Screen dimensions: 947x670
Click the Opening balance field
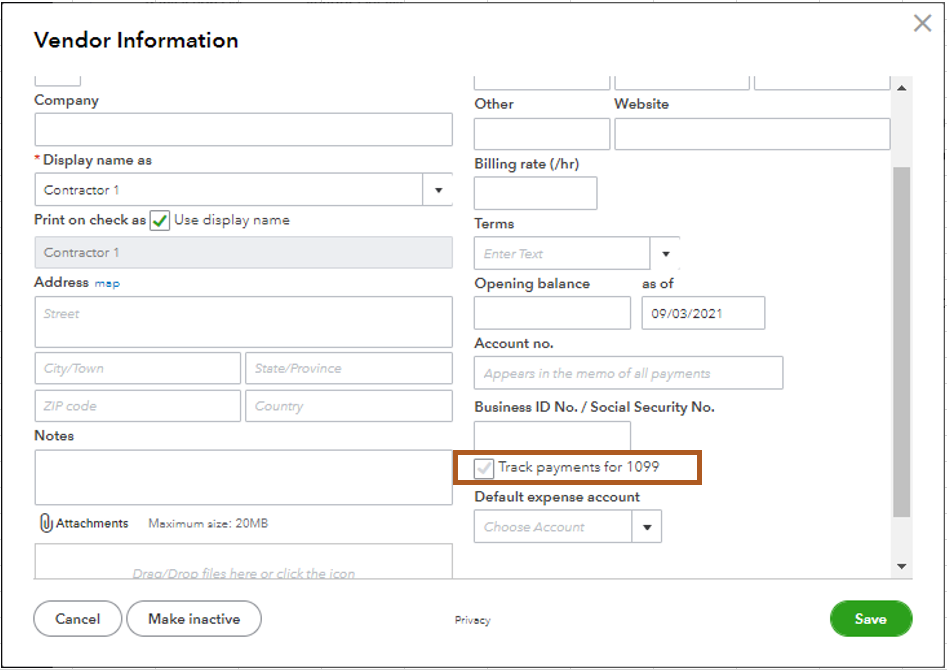click(x=551, y=312)
